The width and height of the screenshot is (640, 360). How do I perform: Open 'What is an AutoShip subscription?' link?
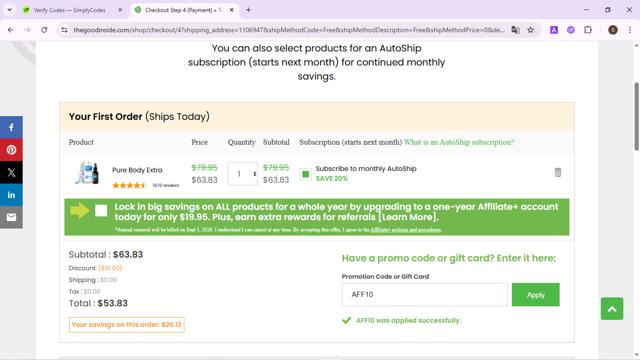[459, 142]
